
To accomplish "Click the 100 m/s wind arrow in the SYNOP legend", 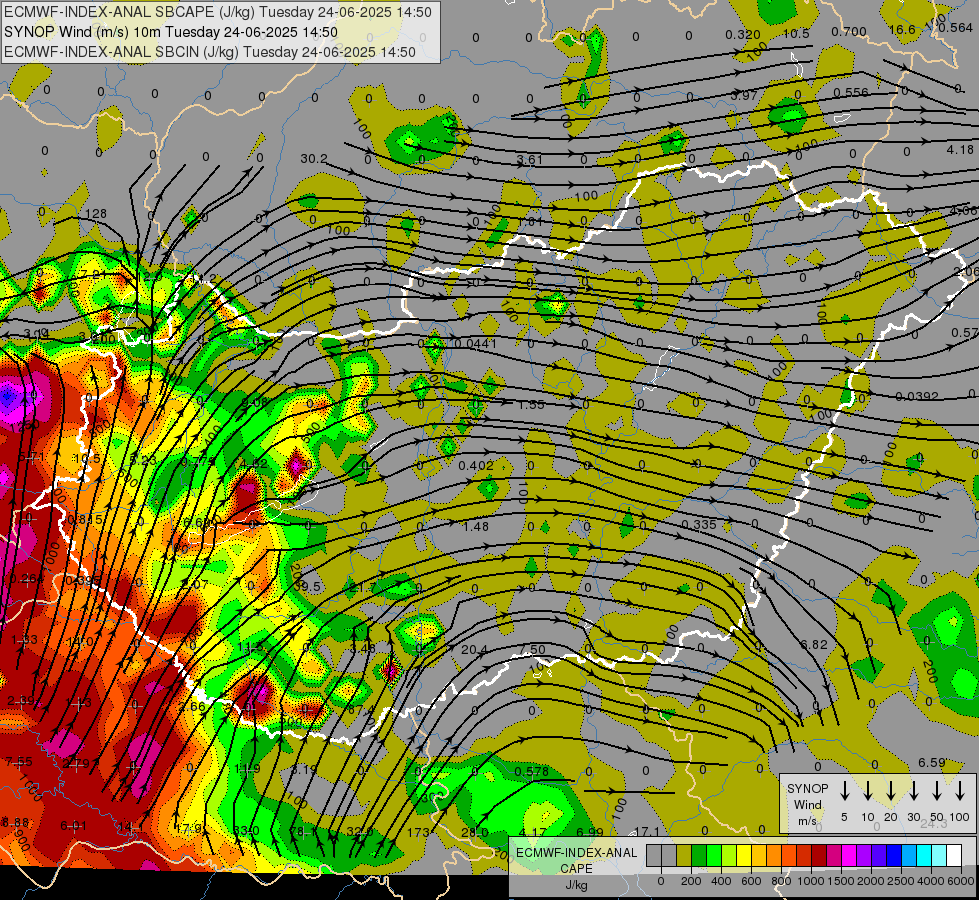I will [x=960, y=791].
